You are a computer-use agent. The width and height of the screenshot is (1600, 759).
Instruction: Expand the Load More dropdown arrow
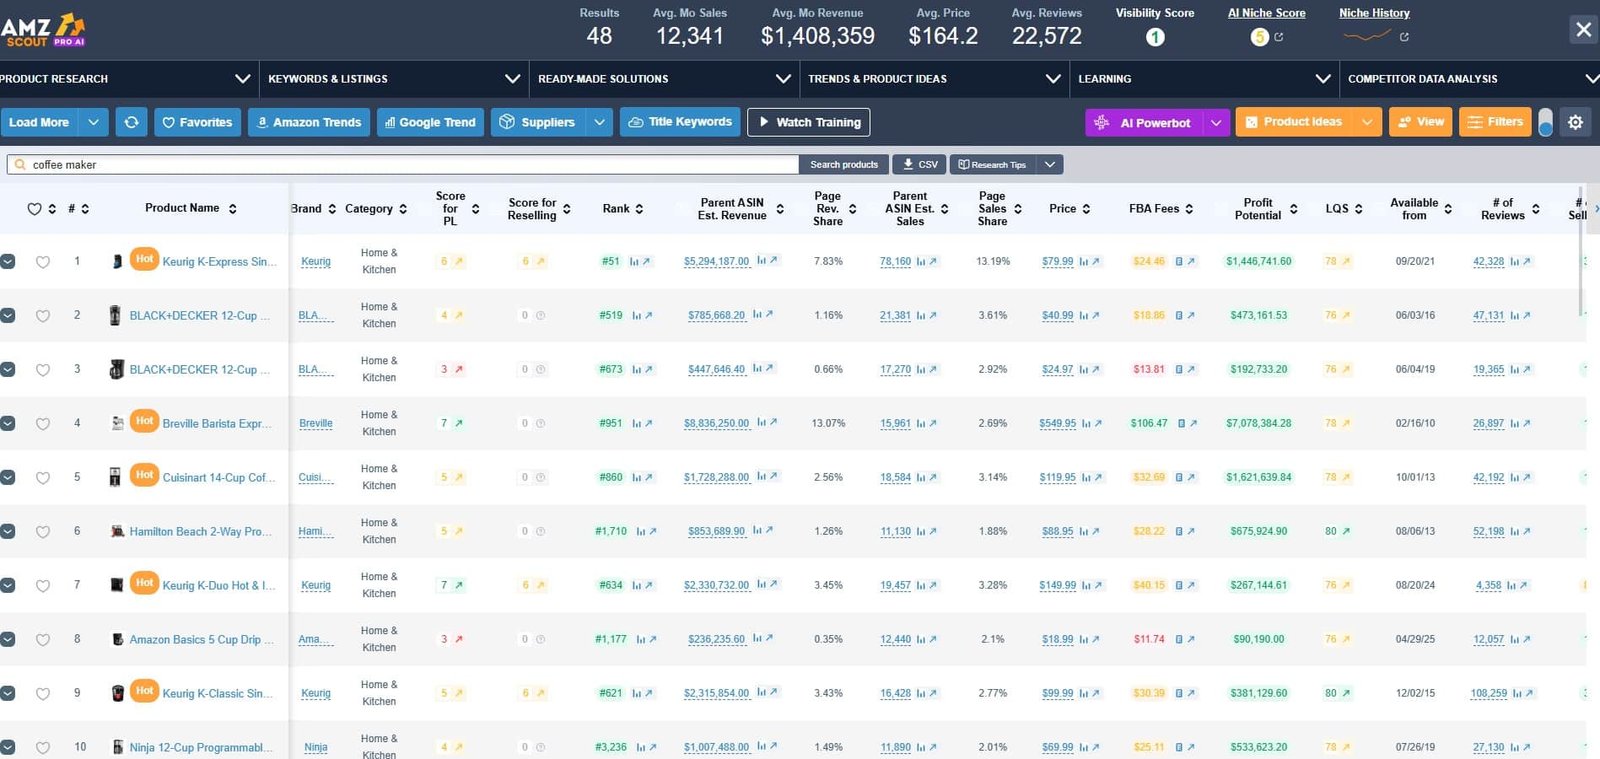[93, 122]
